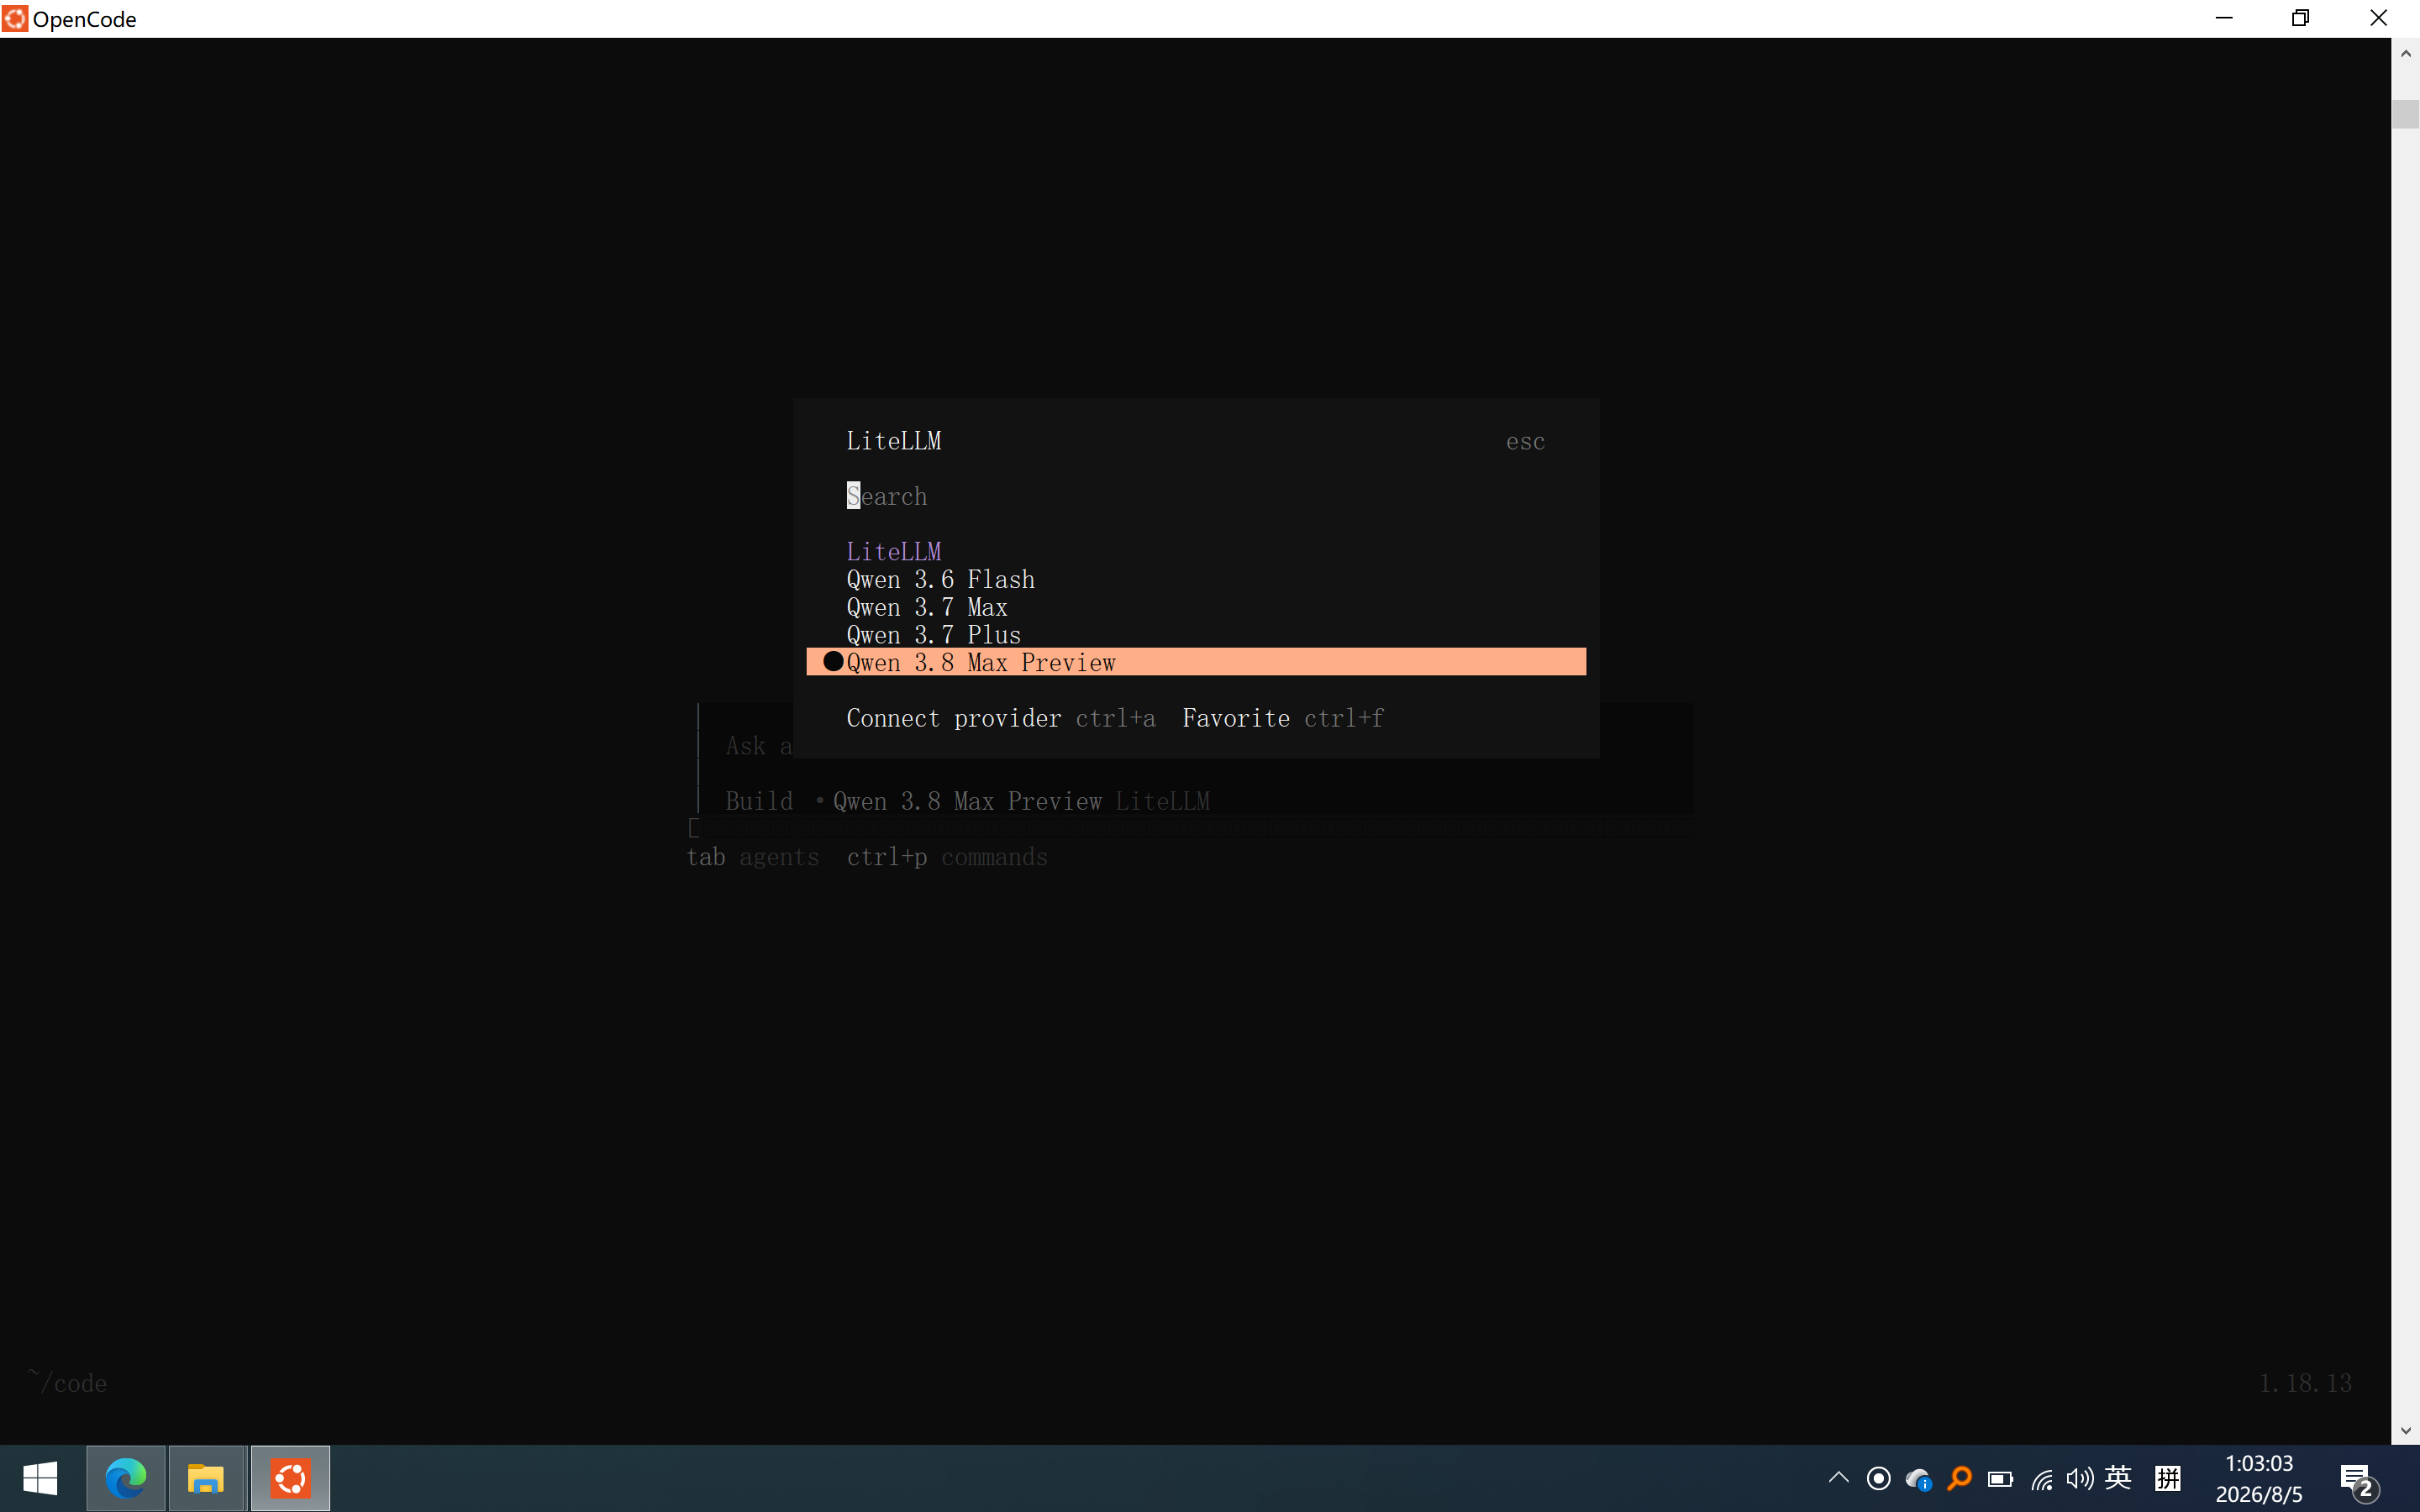Click the Search field in the model dialog

(x=1196, y=496)
